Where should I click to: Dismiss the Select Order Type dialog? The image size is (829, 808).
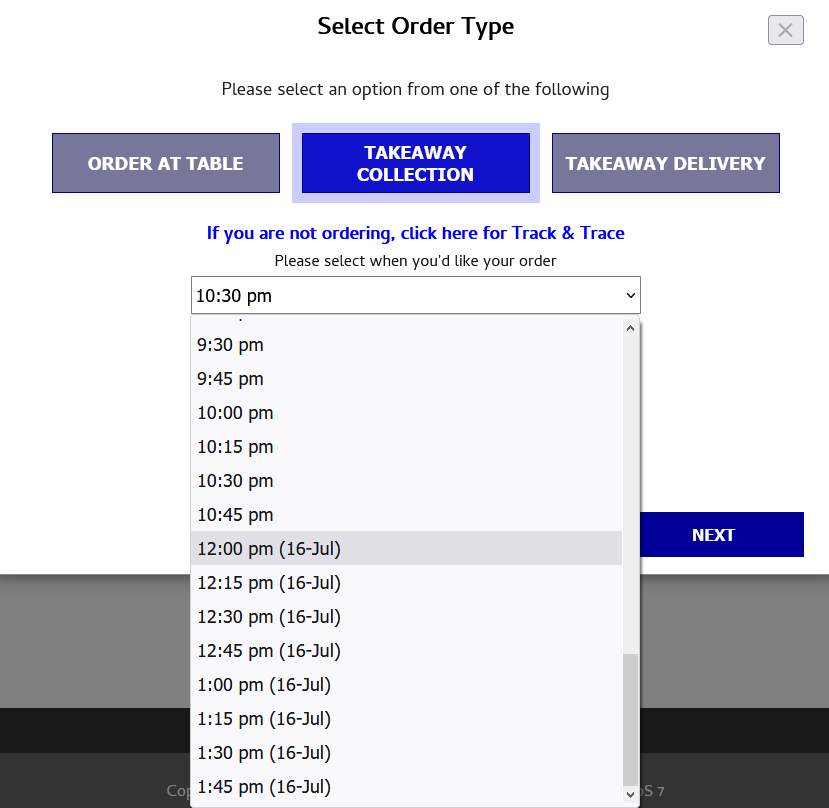coord(785,30)
